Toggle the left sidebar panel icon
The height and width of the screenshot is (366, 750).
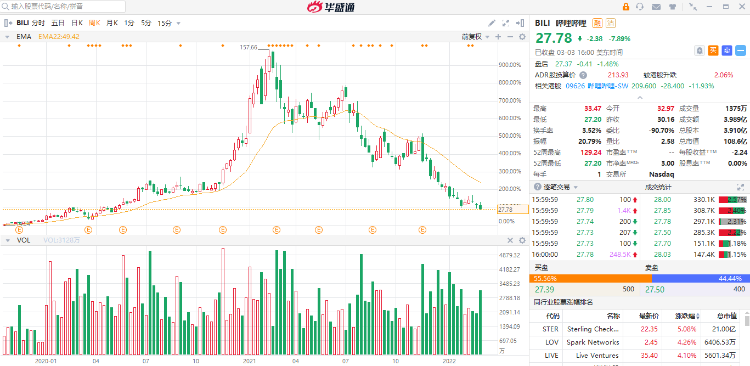pyautogui.click(x=8, y=22)
